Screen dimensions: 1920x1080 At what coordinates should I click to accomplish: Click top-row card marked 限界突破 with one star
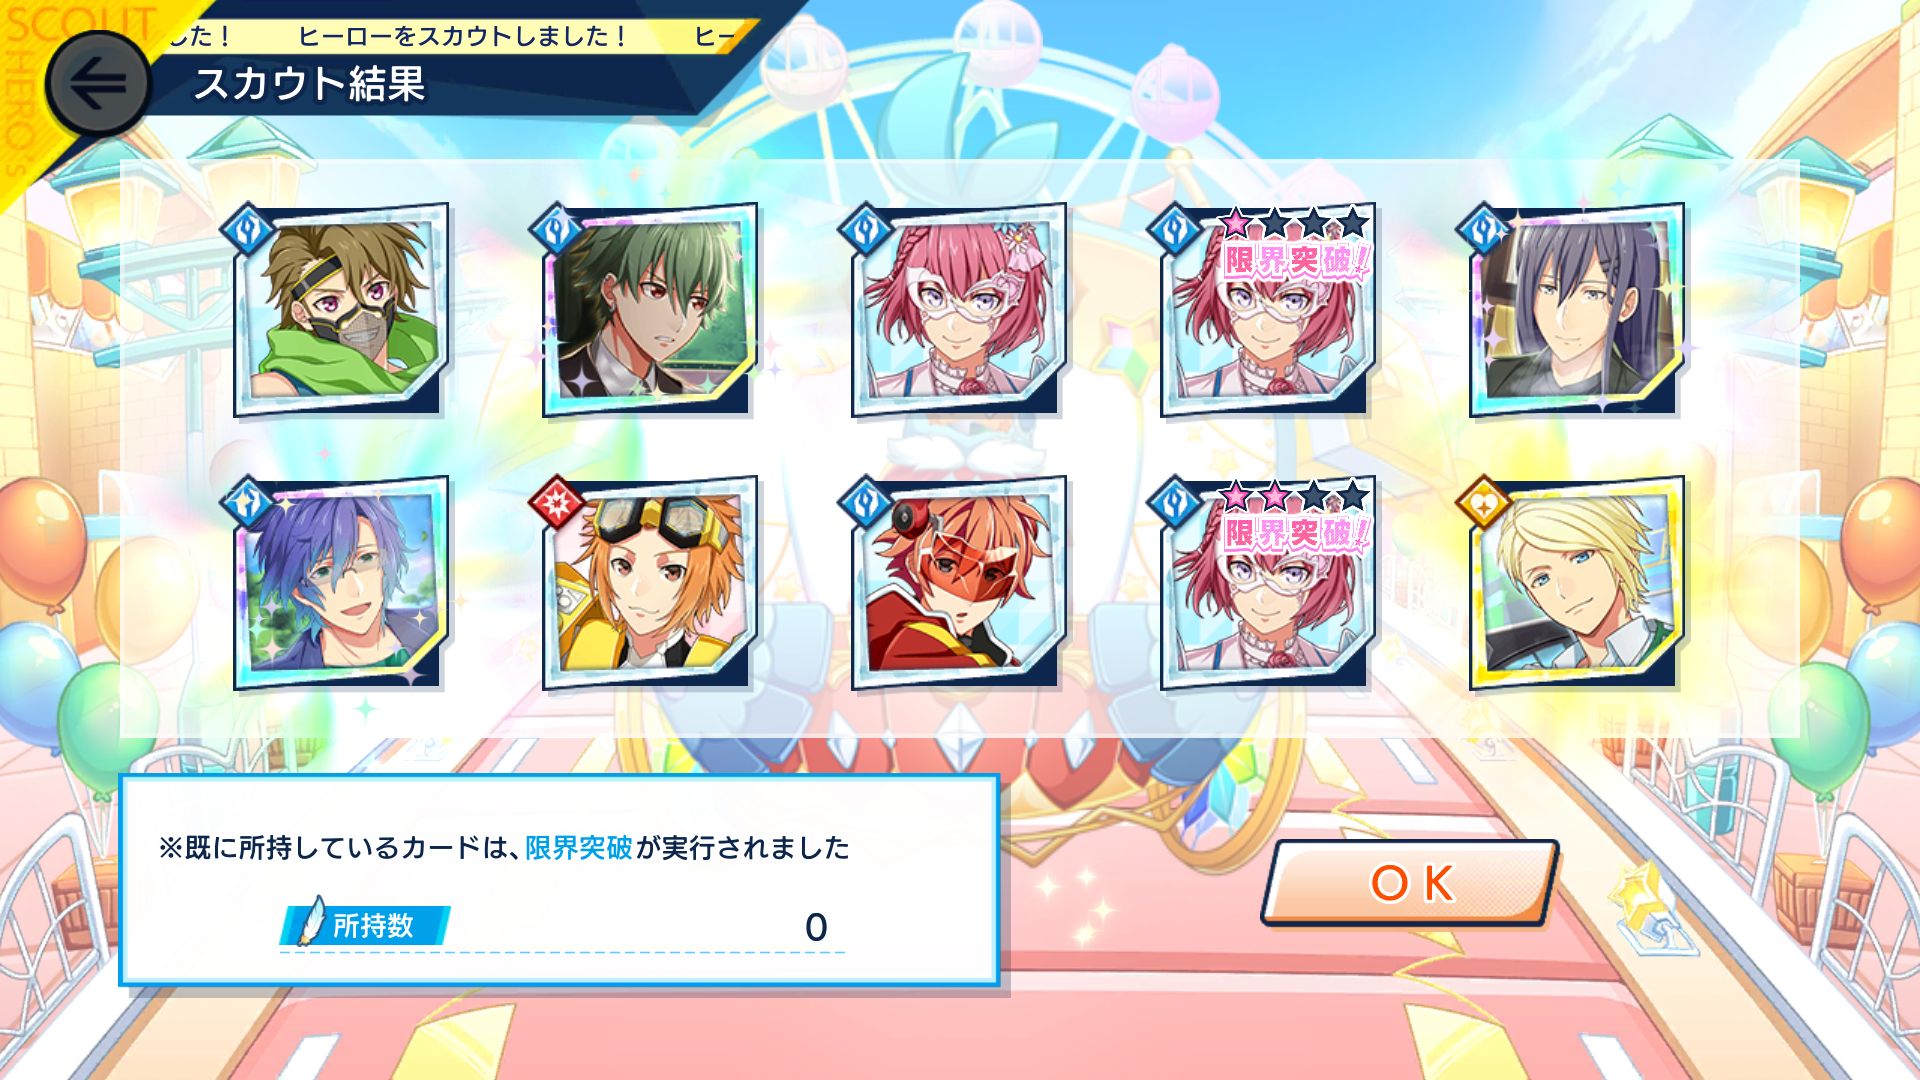[1268, 310]
